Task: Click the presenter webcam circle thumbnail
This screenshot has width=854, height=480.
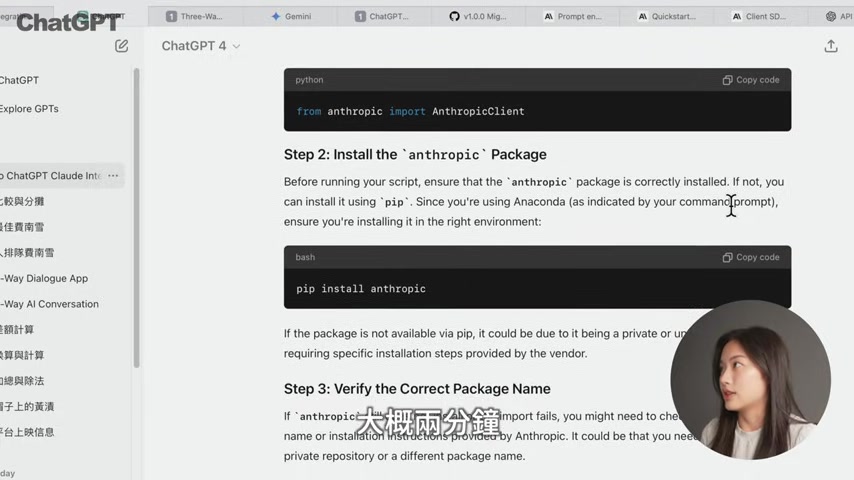Action: tap(751, 380)
